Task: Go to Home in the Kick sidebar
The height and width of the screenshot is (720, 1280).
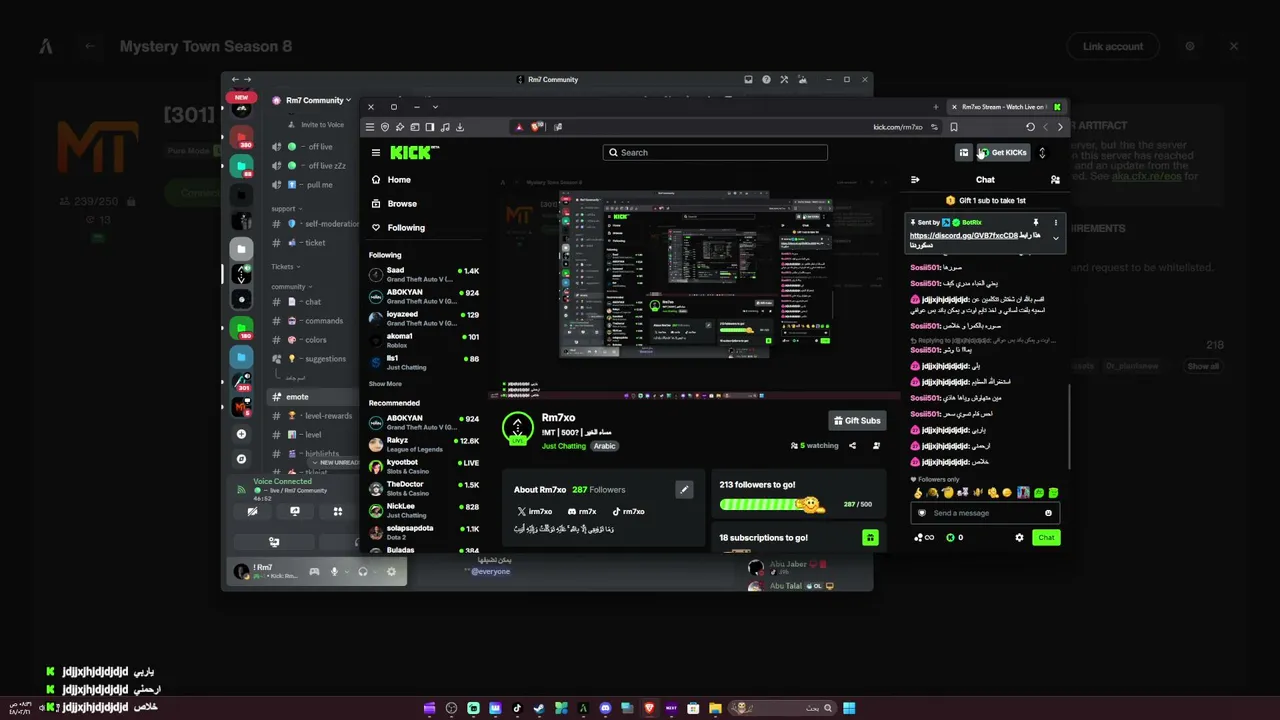Action: (391, 180)
